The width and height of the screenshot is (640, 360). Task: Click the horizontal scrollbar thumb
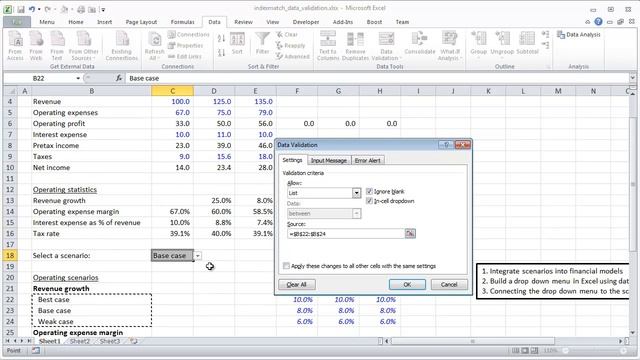pyautogui.click(x=473, y=341)
